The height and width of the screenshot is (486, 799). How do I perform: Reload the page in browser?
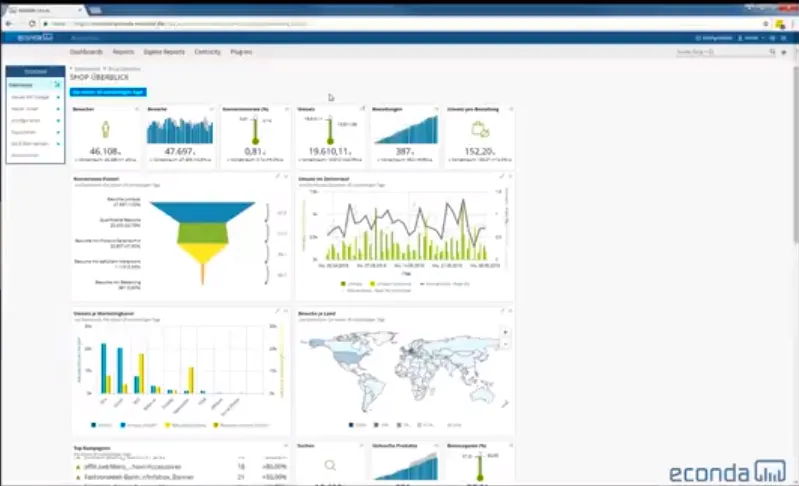[x=32, y=23]
